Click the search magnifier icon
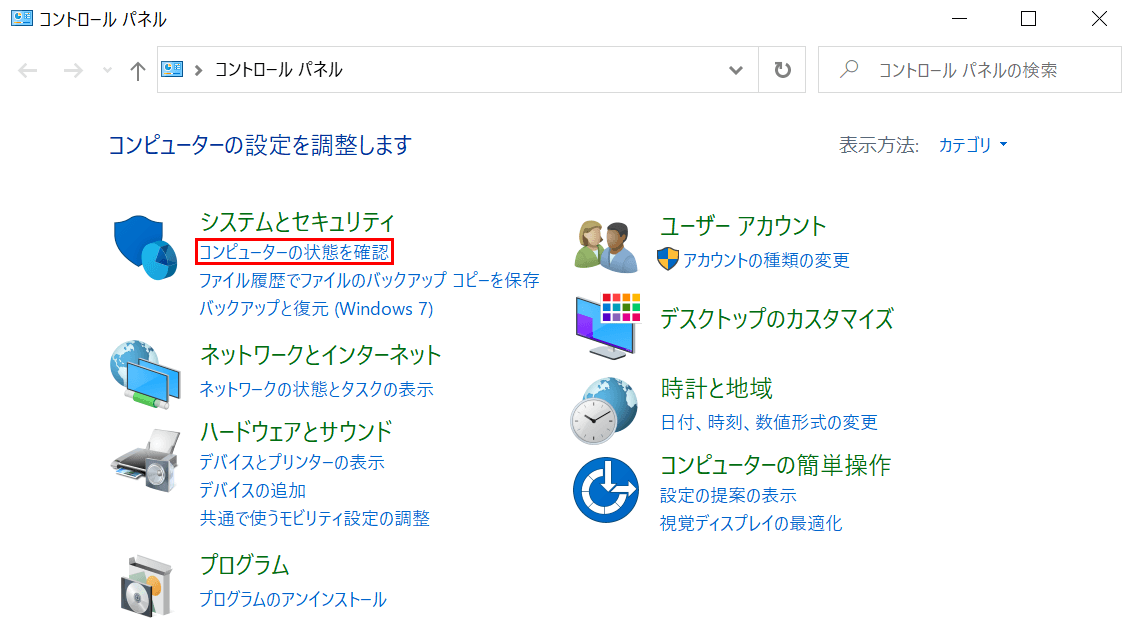This screenshot has height=644, width=1128. (x=850, y=69)
